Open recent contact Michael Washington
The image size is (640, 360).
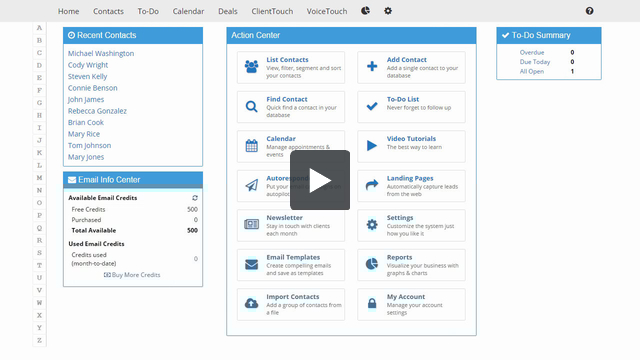pyautogui.click(x=101, y=53)
